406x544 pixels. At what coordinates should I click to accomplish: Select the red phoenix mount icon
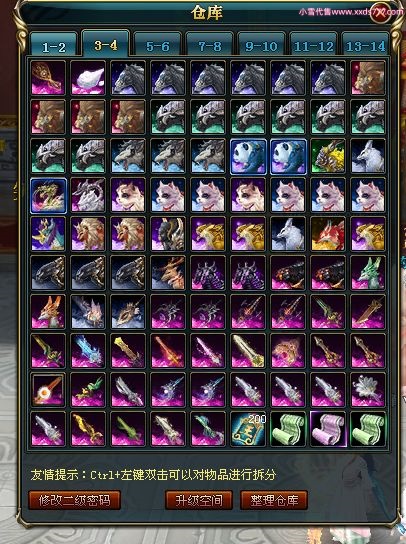click(328, 234)
